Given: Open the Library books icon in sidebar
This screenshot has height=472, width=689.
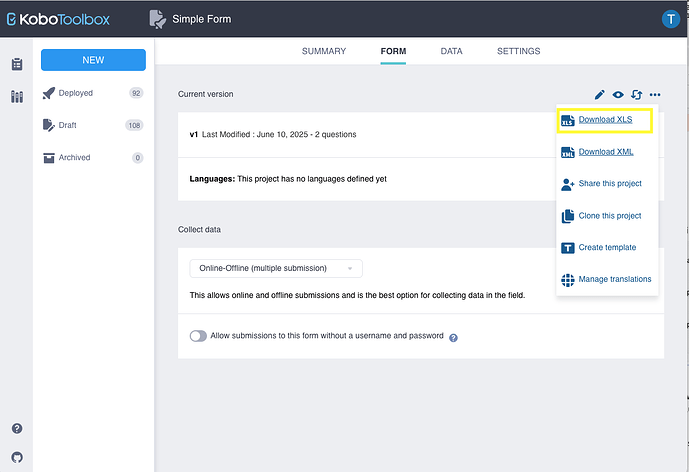Looking at the screenshot, I should pos(17,96).
